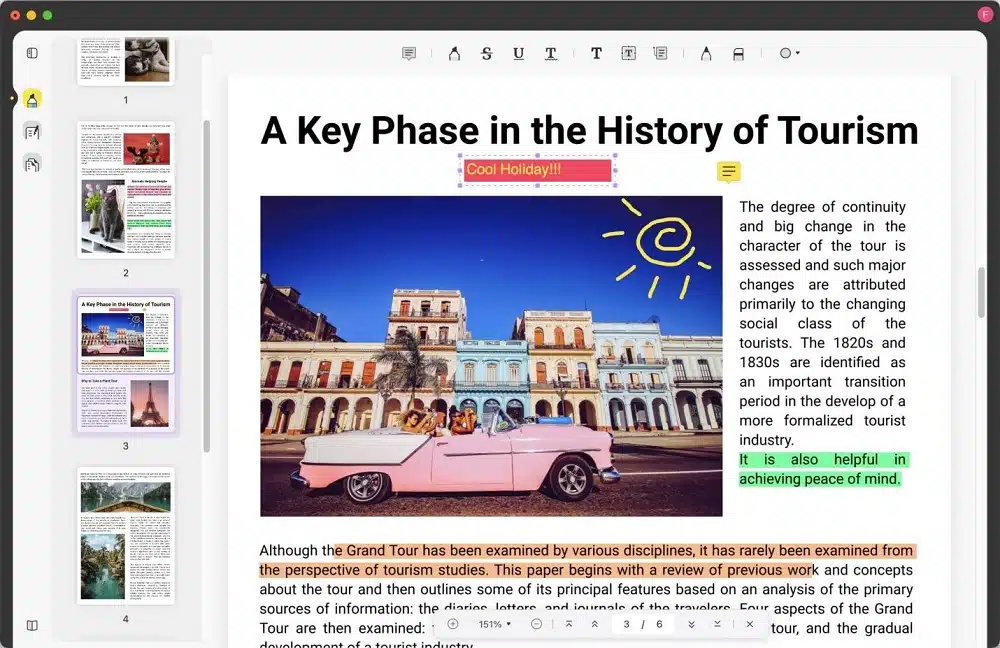Select page 2 thumbnail in sidebar
Screen dimensions: 1000x648
point(125,192)
